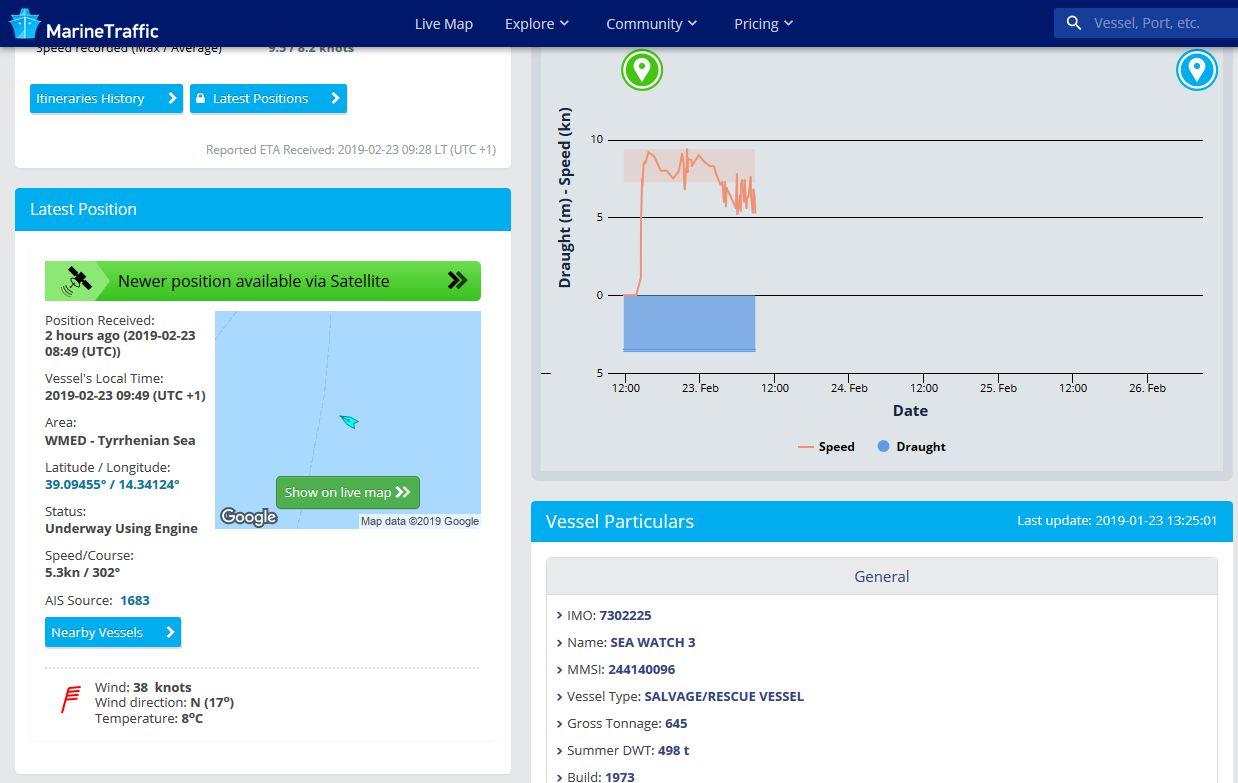This screenshot has height=783, width=1238.
Task: Click double arrow on satellite banner
Action: click(457, 280)
